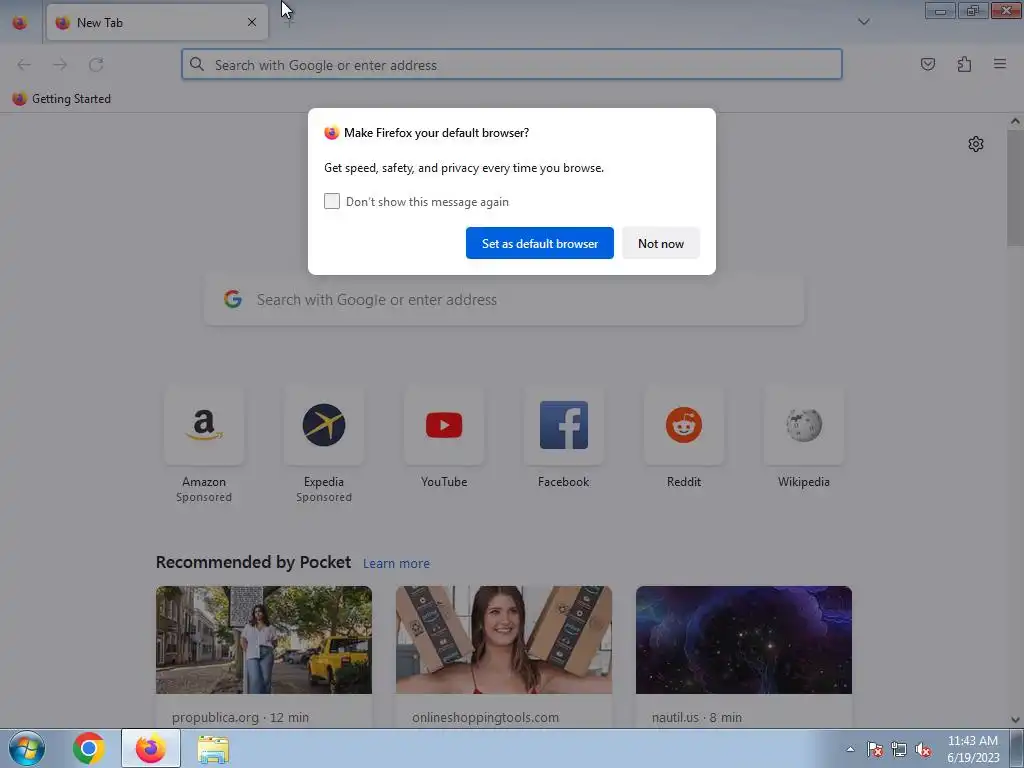Open the Extensions puzzle icon
Viewport: 1024px width, 768px height.
tap(964, 64)
